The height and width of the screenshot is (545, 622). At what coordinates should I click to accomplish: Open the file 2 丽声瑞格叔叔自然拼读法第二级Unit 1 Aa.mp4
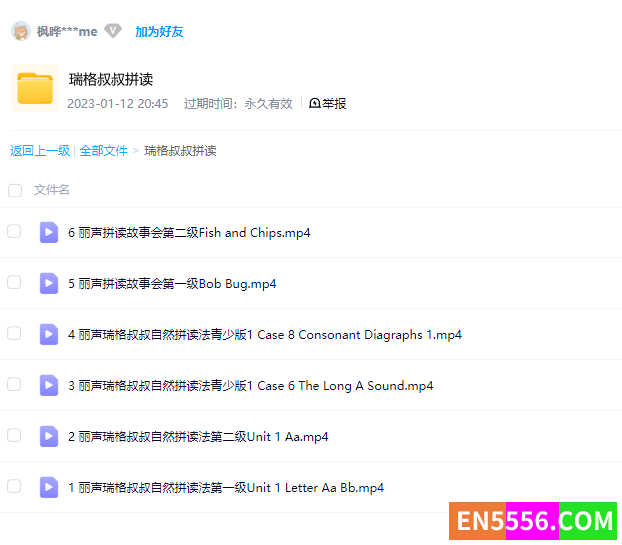[x=198, y=437]
